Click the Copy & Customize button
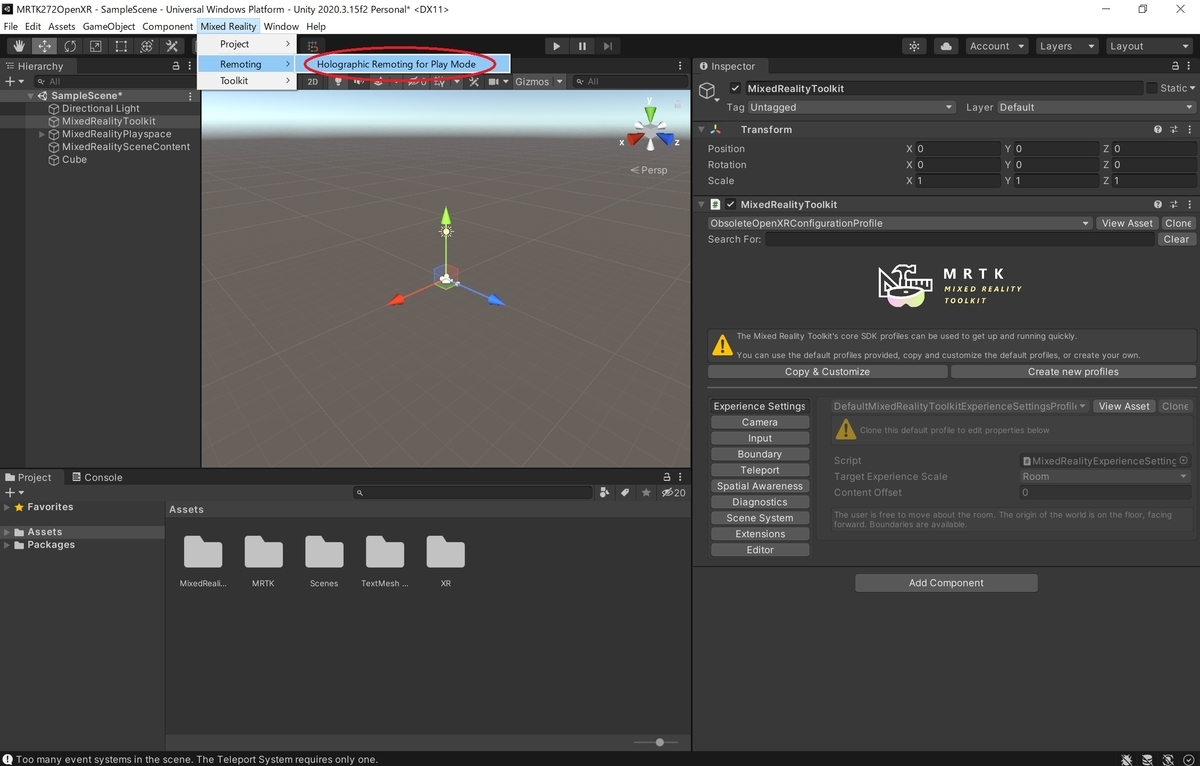Screen dimensions: 1200x766 tap(827, 371)
